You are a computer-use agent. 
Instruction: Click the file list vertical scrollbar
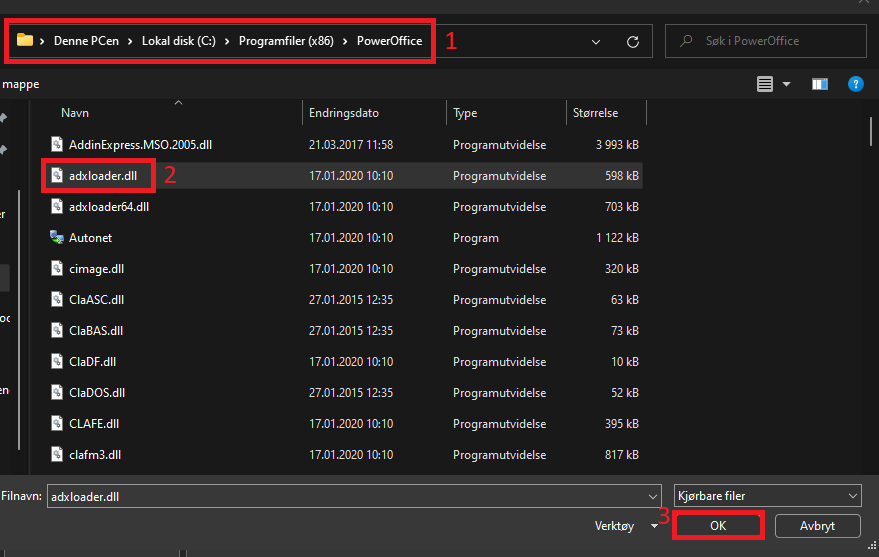pos(870,131)
